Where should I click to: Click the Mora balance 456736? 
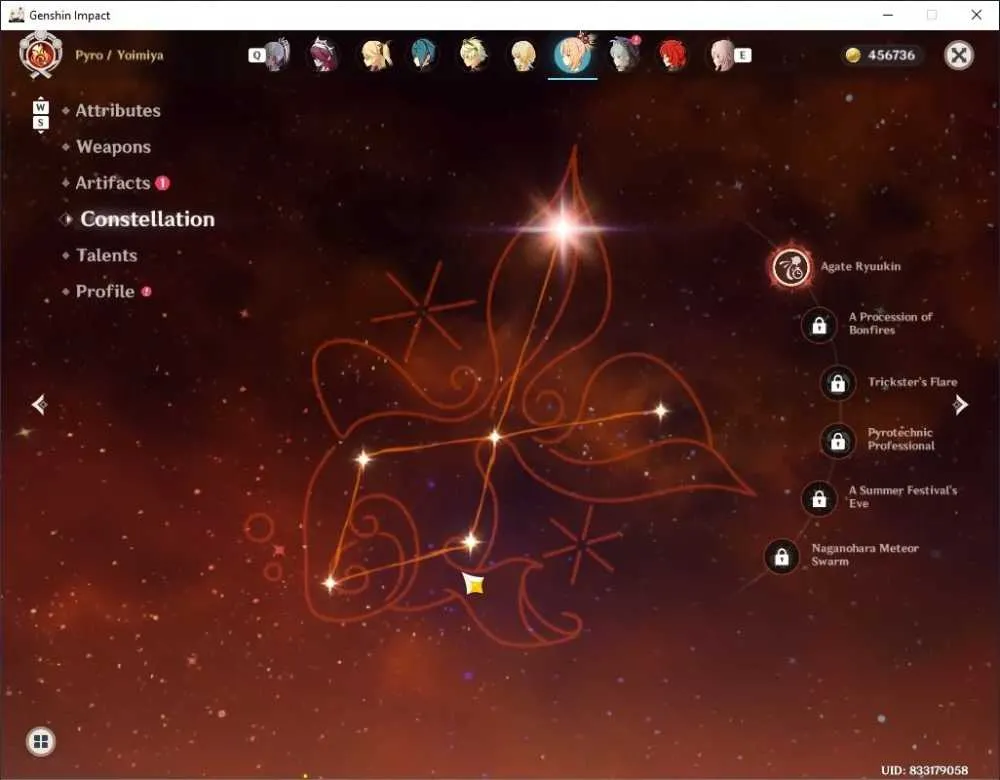coord(881,55)
